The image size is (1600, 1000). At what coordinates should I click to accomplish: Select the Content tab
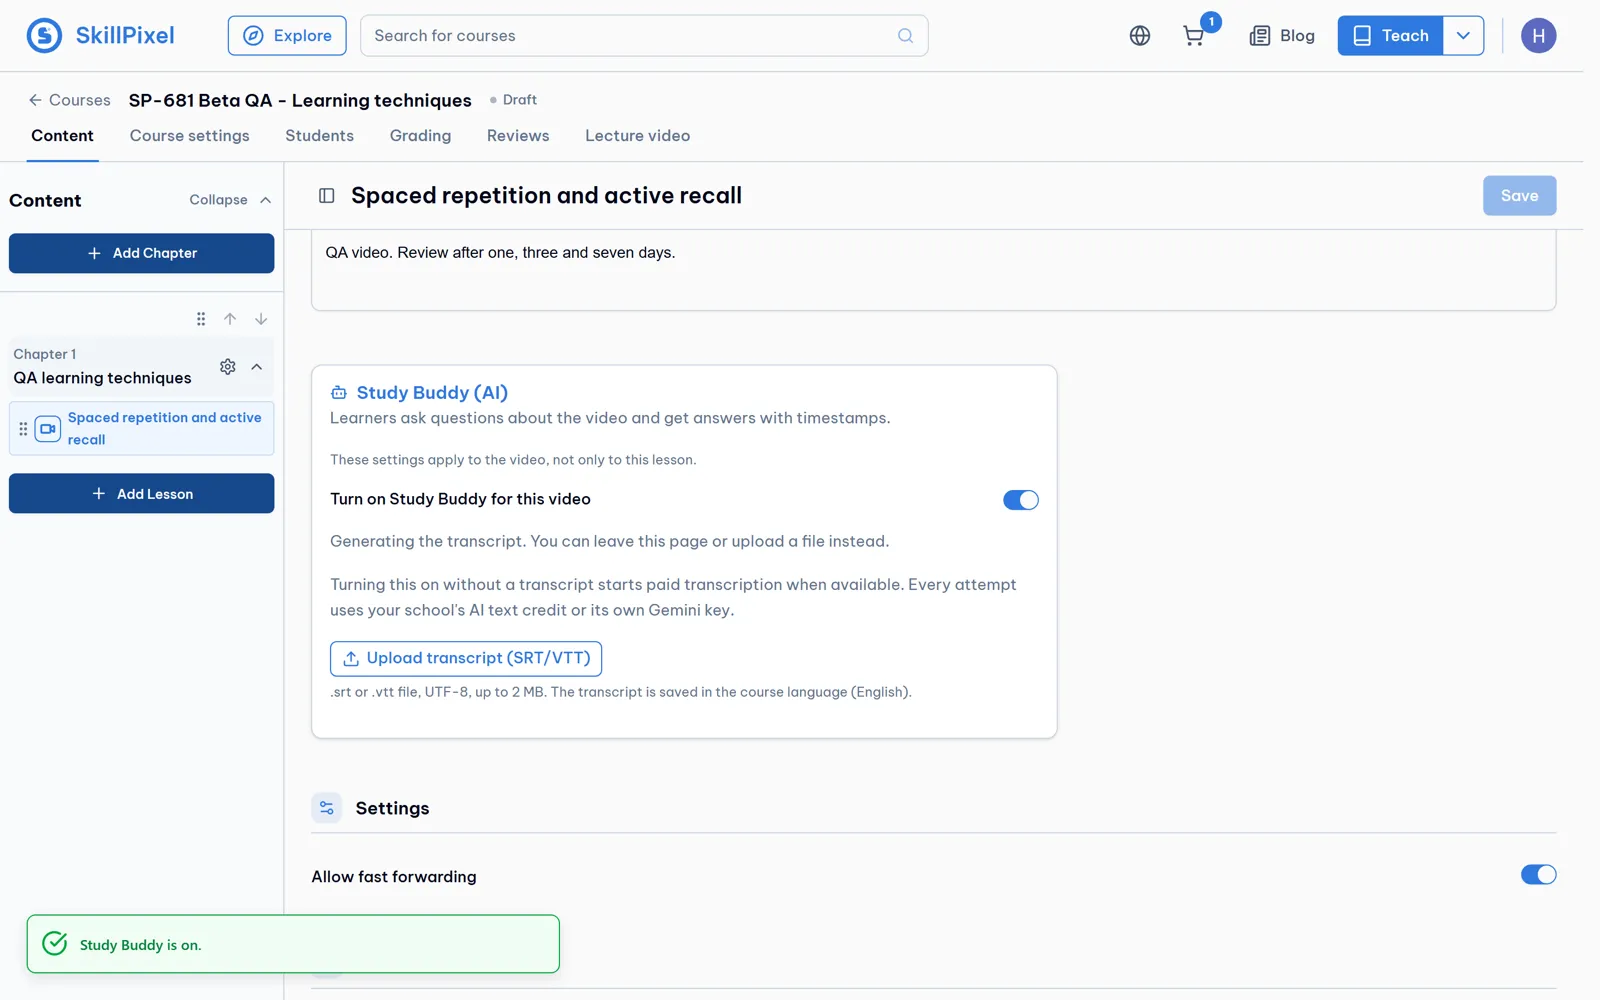pyautogui.click(x=62, y=136)
